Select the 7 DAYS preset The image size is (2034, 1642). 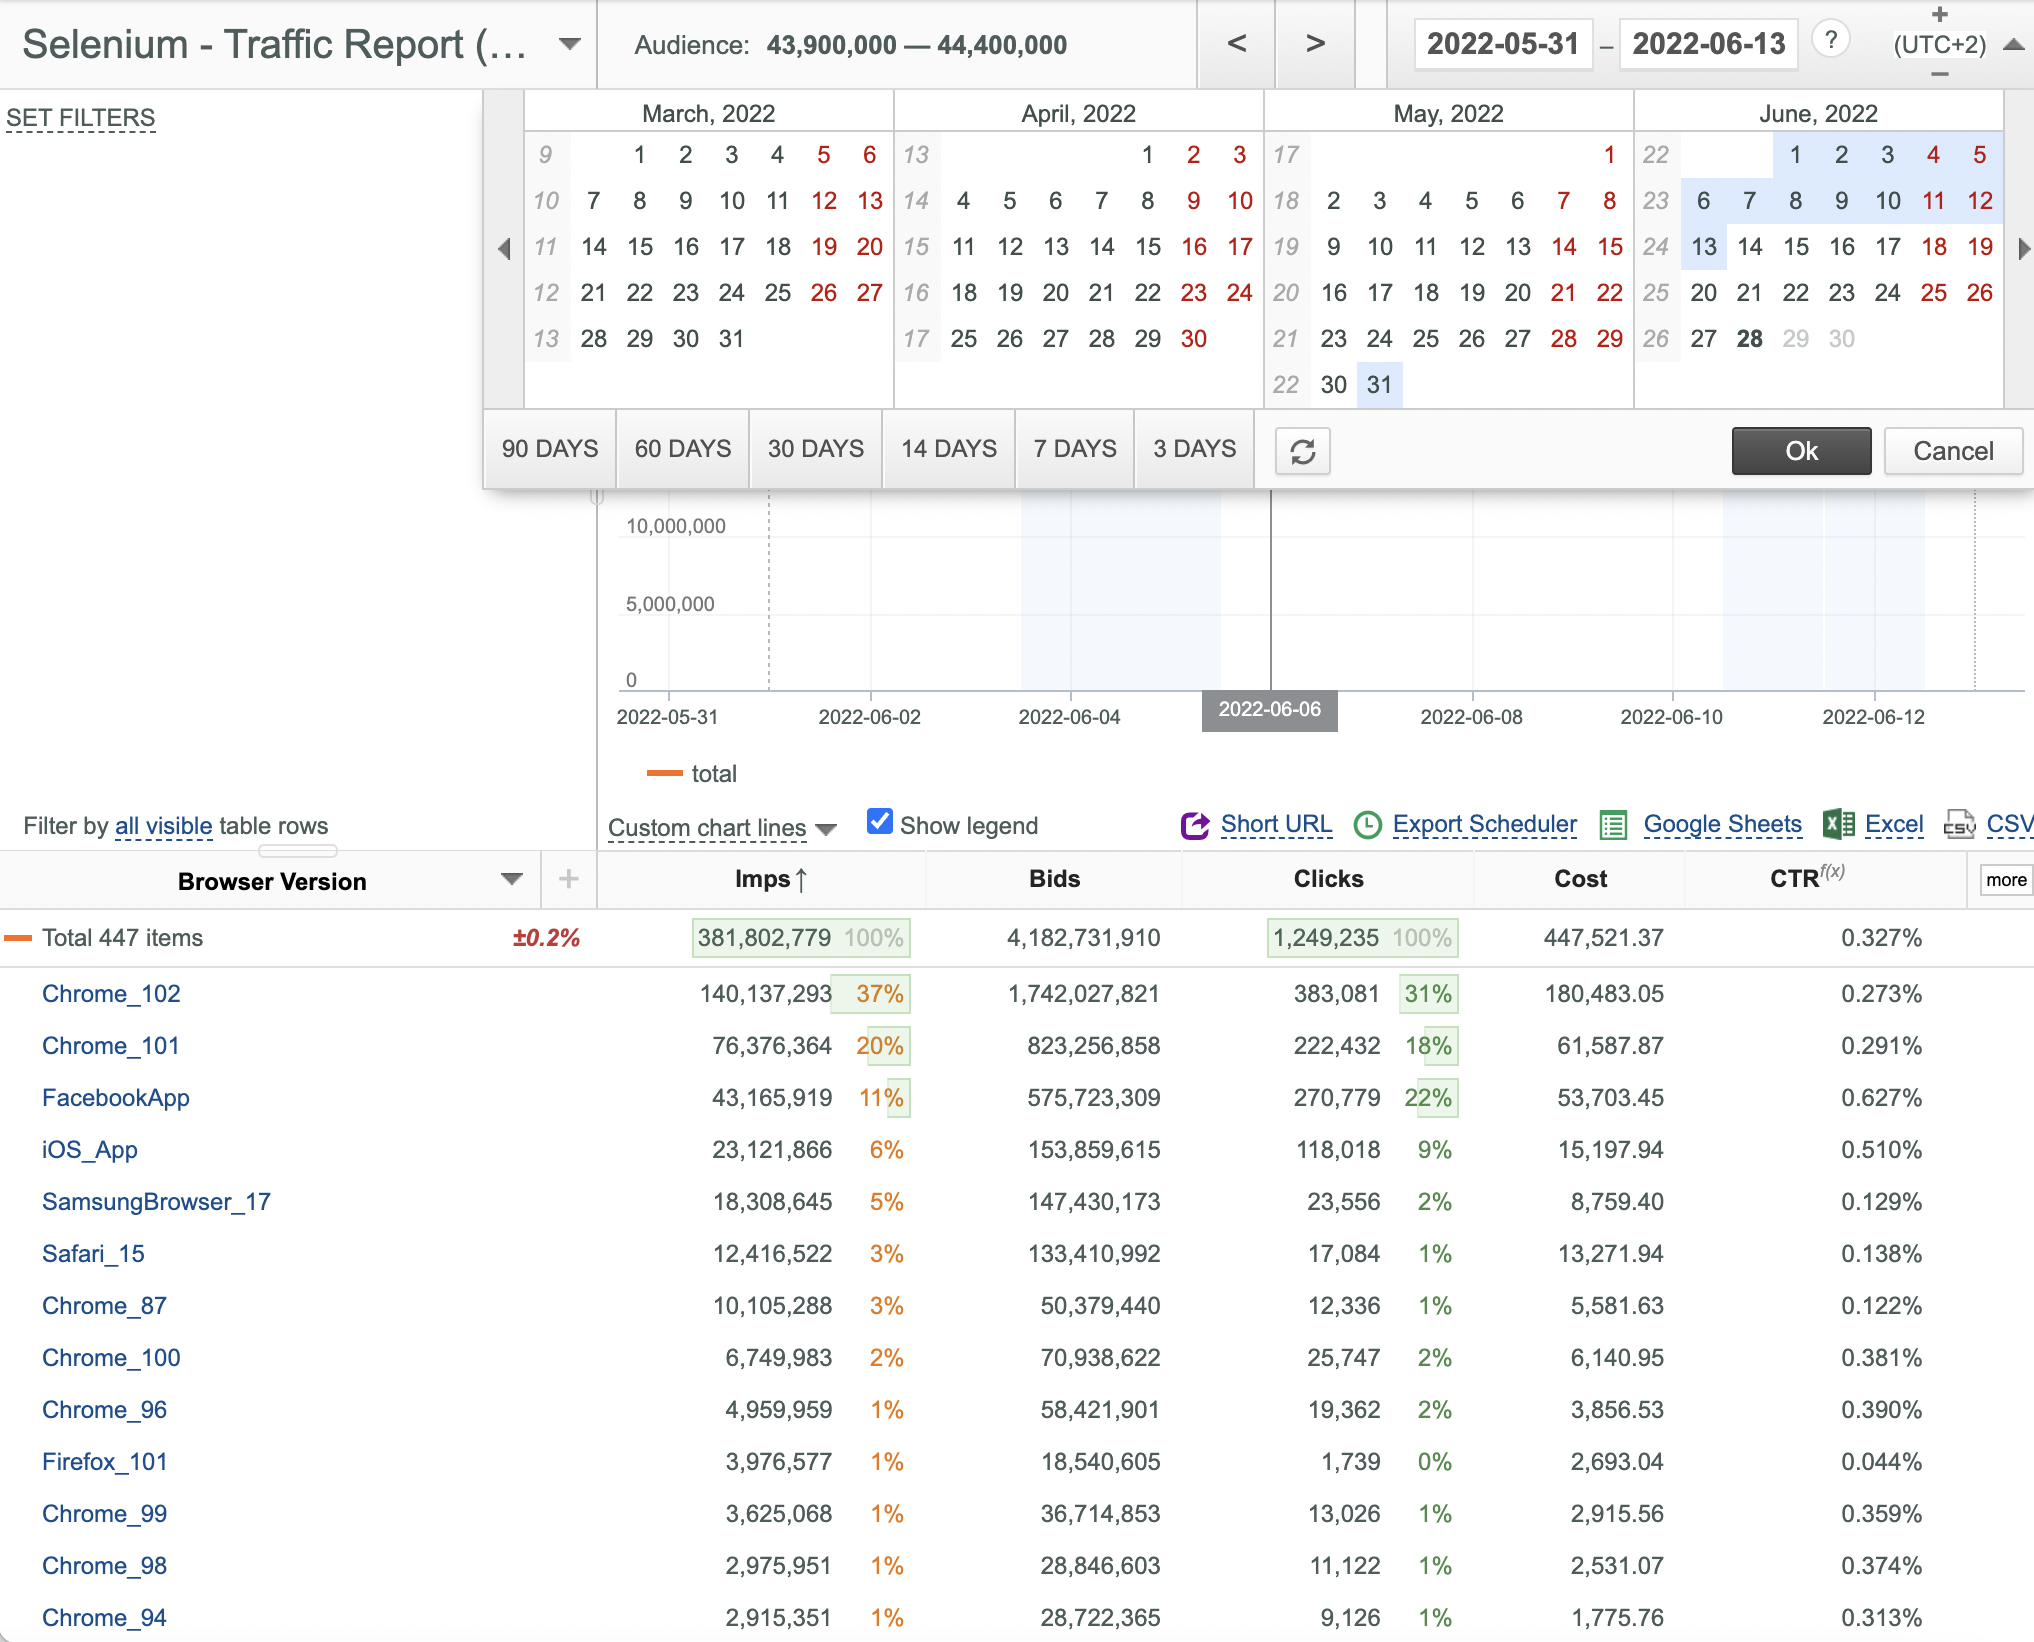coord(1075,449)
